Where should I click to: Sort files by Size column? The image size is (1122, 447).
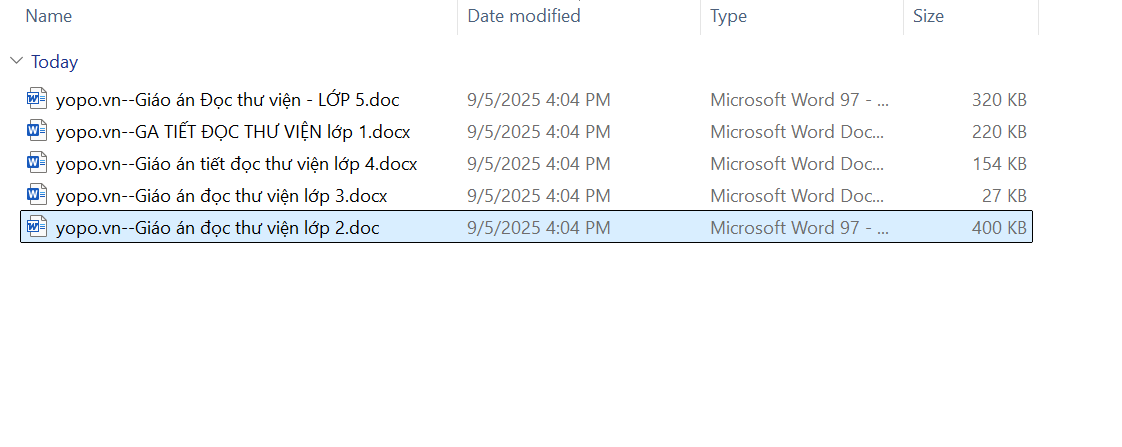(x=928, y=16)
